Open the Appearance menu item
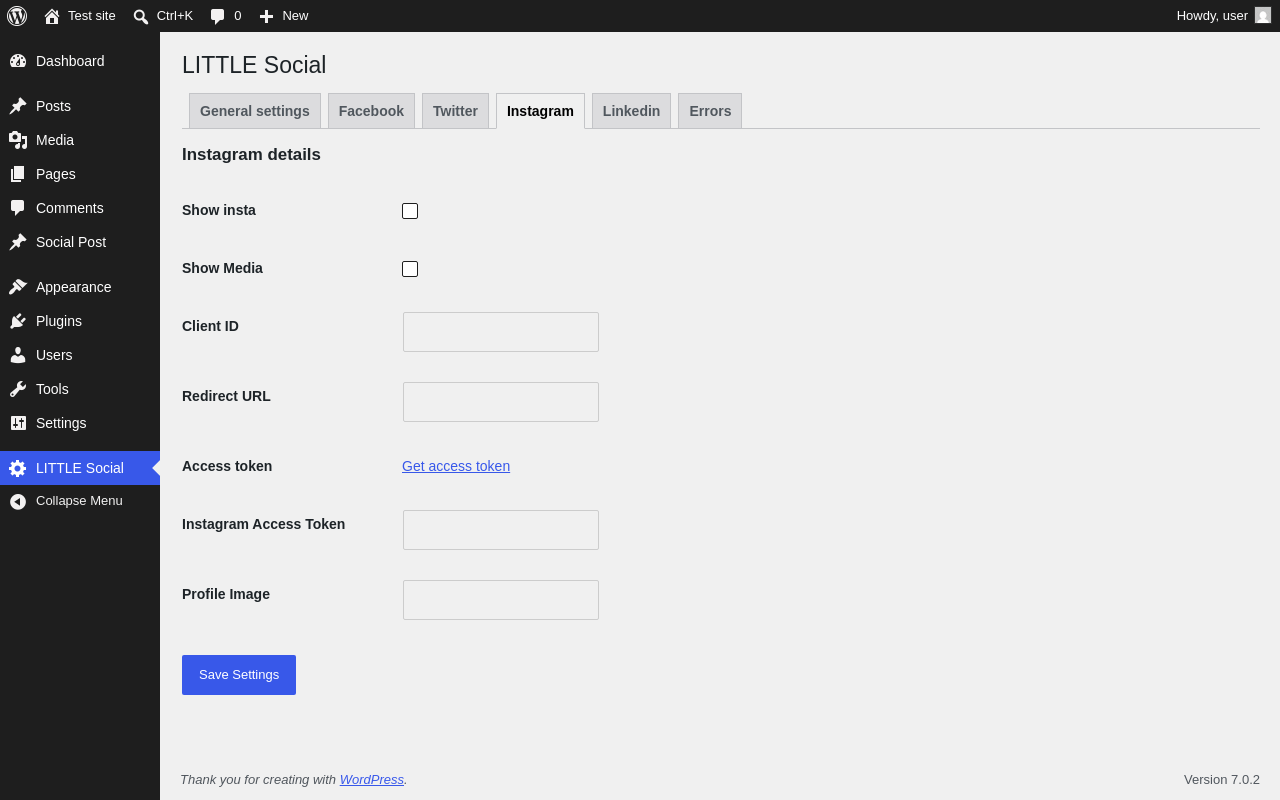The width and height of the screenshot is (1280, 800). 80,287
